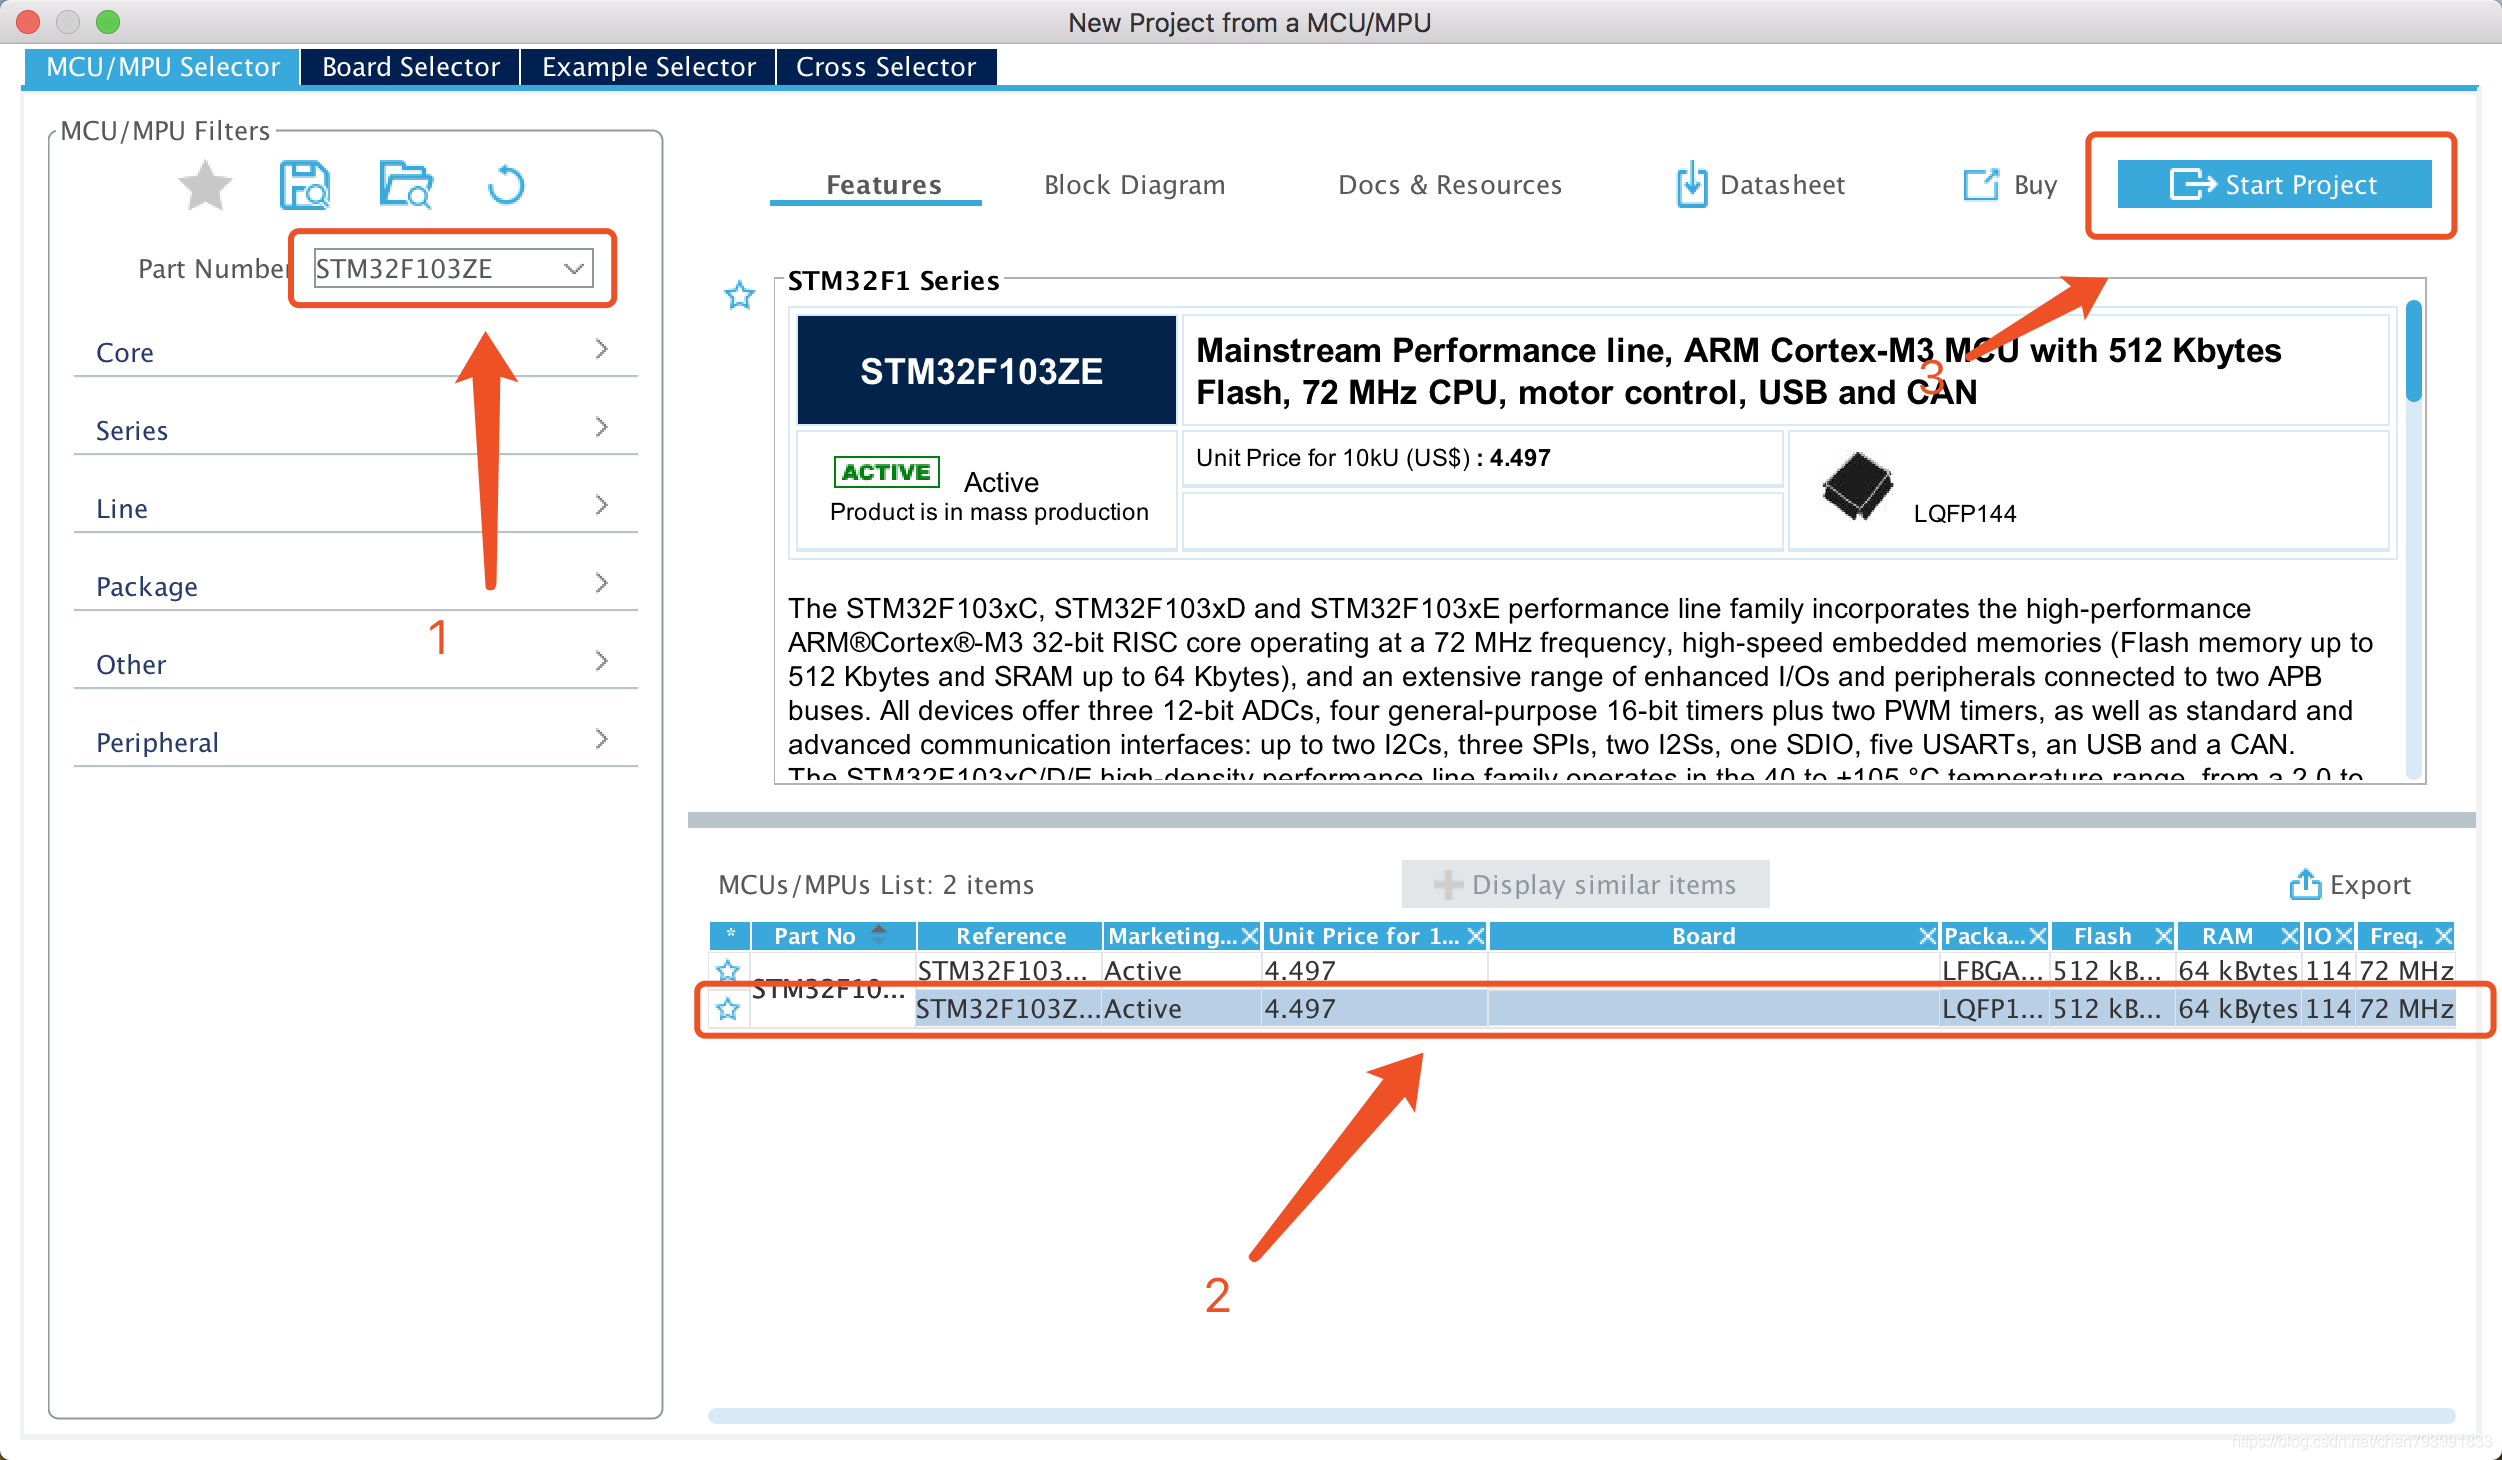Sort by Part No column arrow
Image resolution: width=2502 pixels, height=1460 pixels.
(x=879, y=935)
